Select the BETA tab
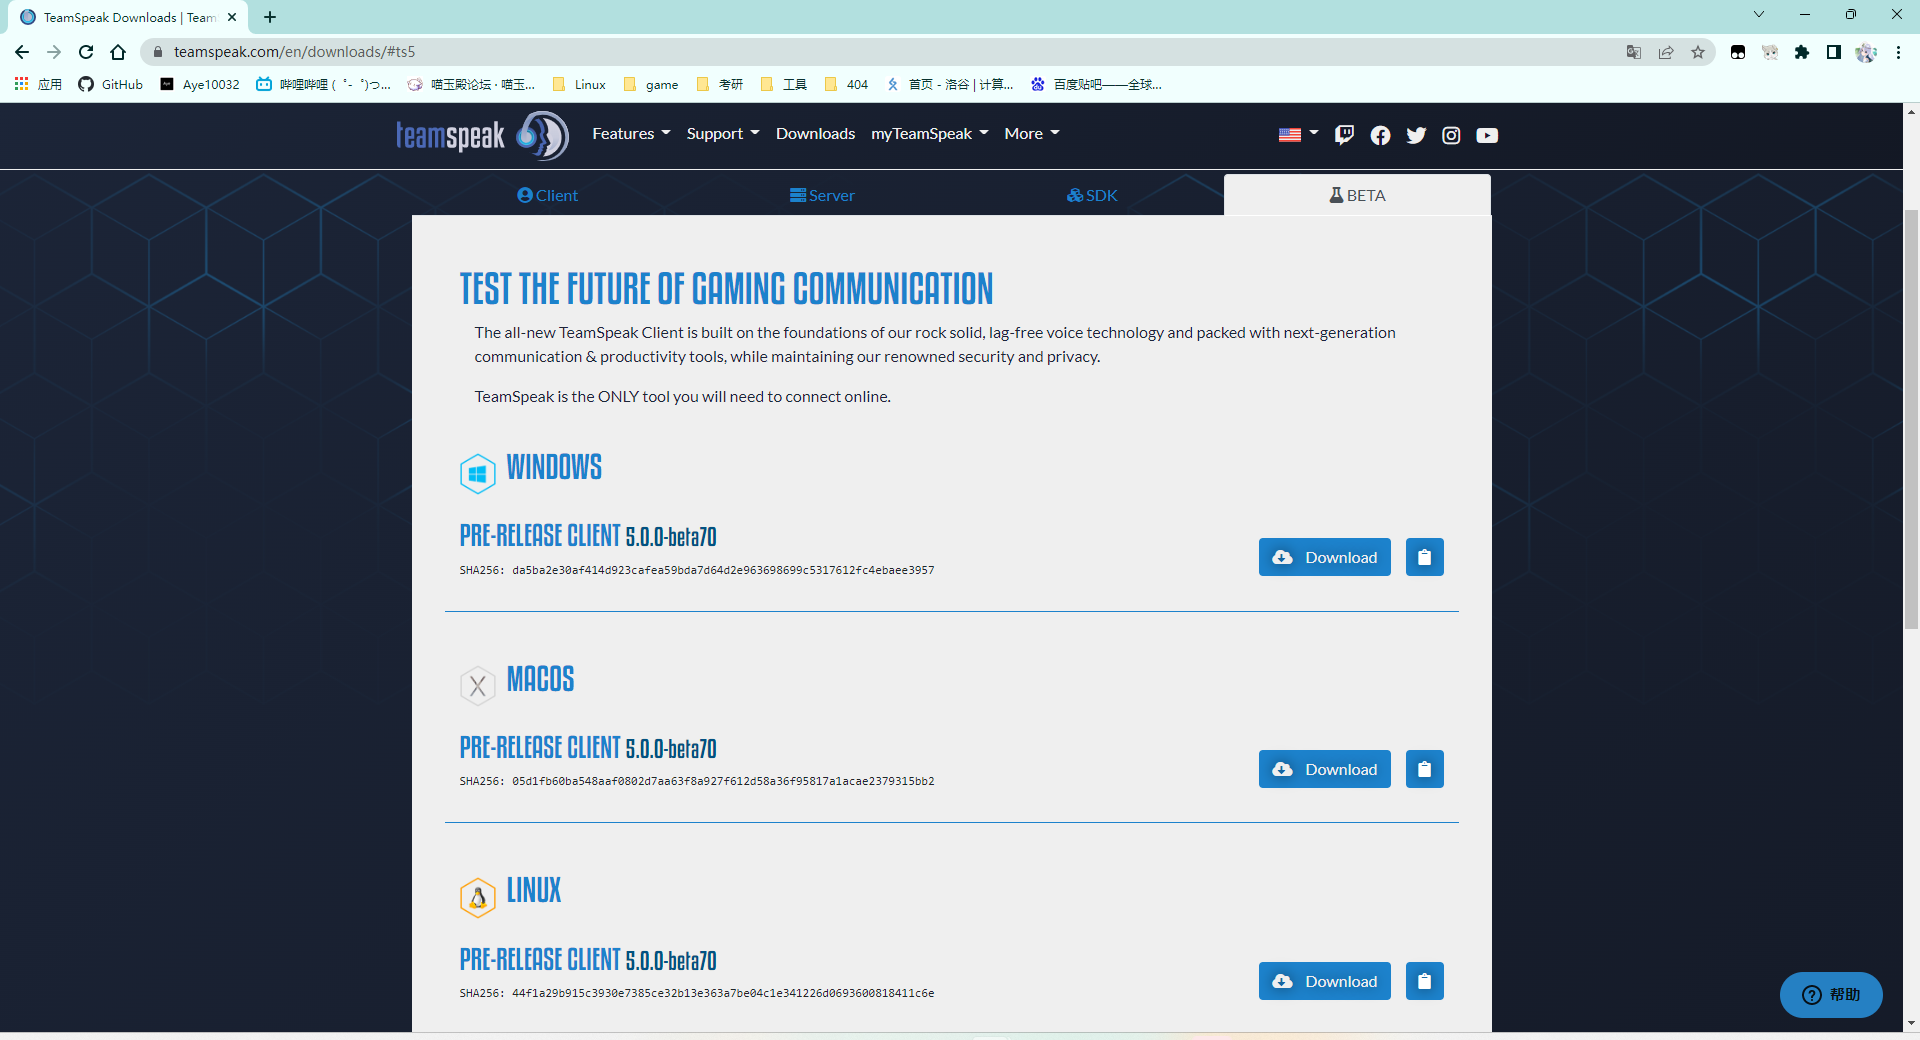Viewport: 1920px width, 1040px height. (1357, 195)
